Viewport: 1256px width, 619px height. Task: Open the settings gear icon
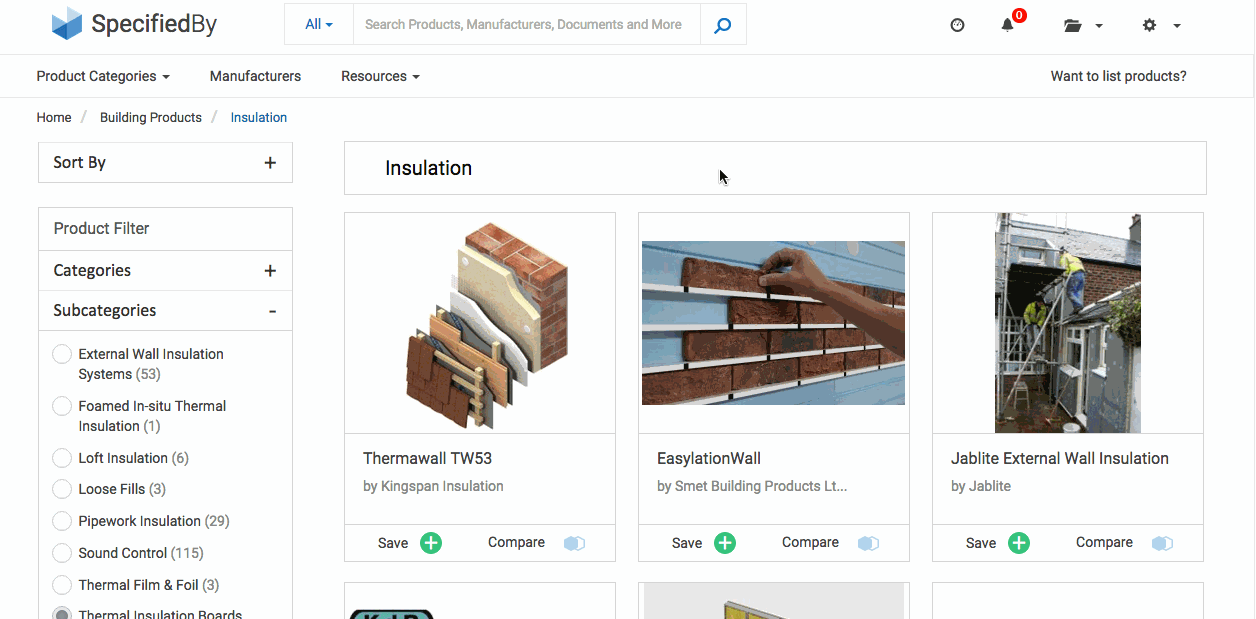coord(1149,25)
